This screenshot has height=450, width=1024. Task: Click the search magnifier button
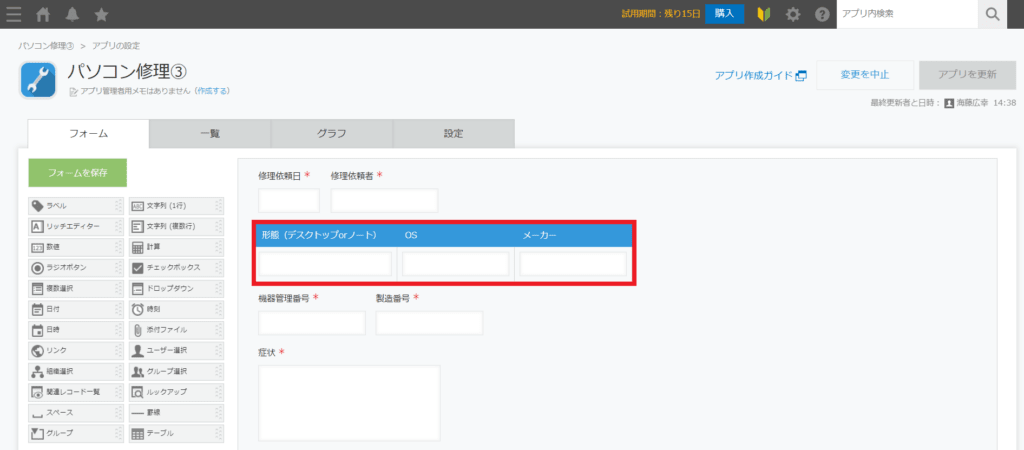point(993,14)
